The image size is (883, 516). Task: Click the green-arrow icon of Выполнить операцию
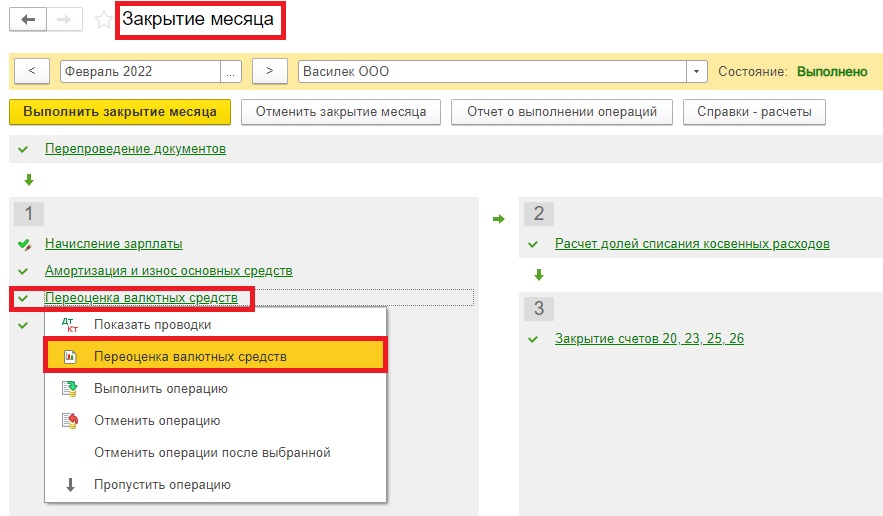tap(70, 389)
